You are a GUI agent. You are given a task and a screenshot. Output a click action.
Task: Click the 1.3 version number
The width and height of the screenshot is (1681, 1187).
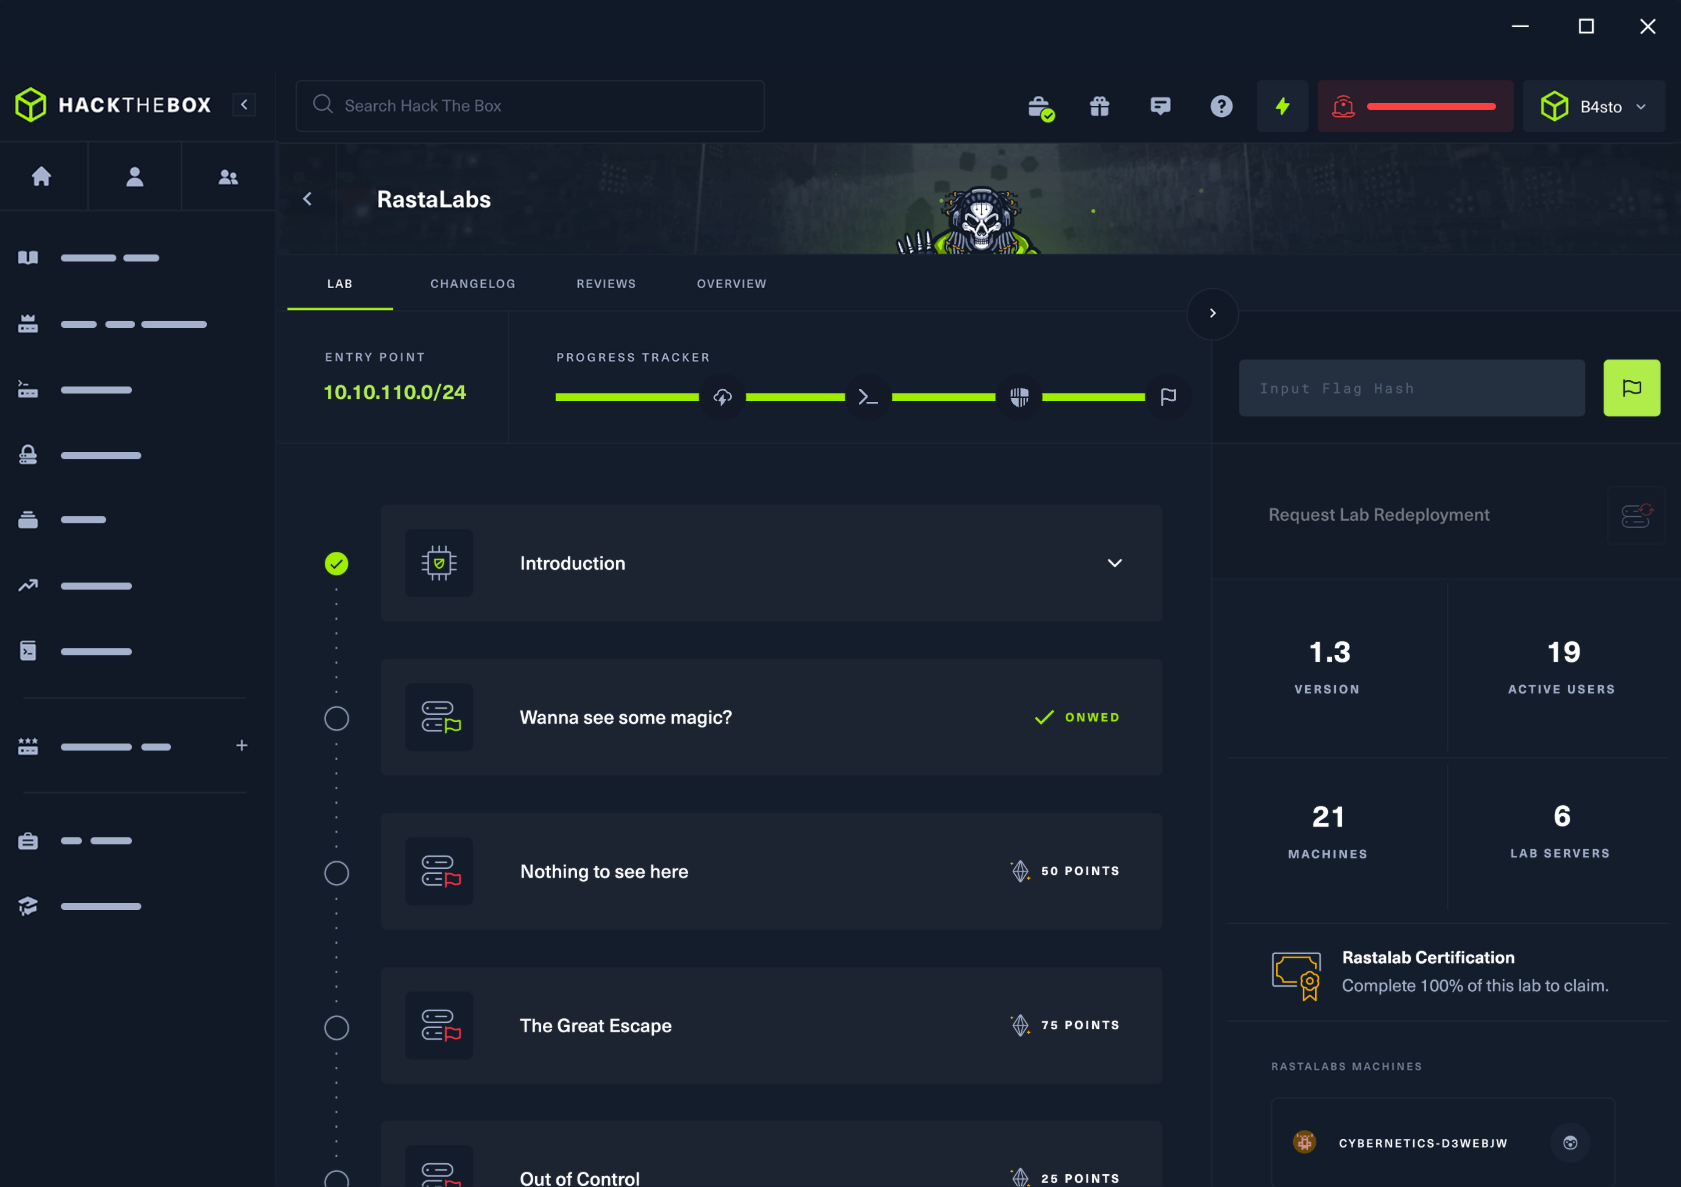click(1329, 652)
